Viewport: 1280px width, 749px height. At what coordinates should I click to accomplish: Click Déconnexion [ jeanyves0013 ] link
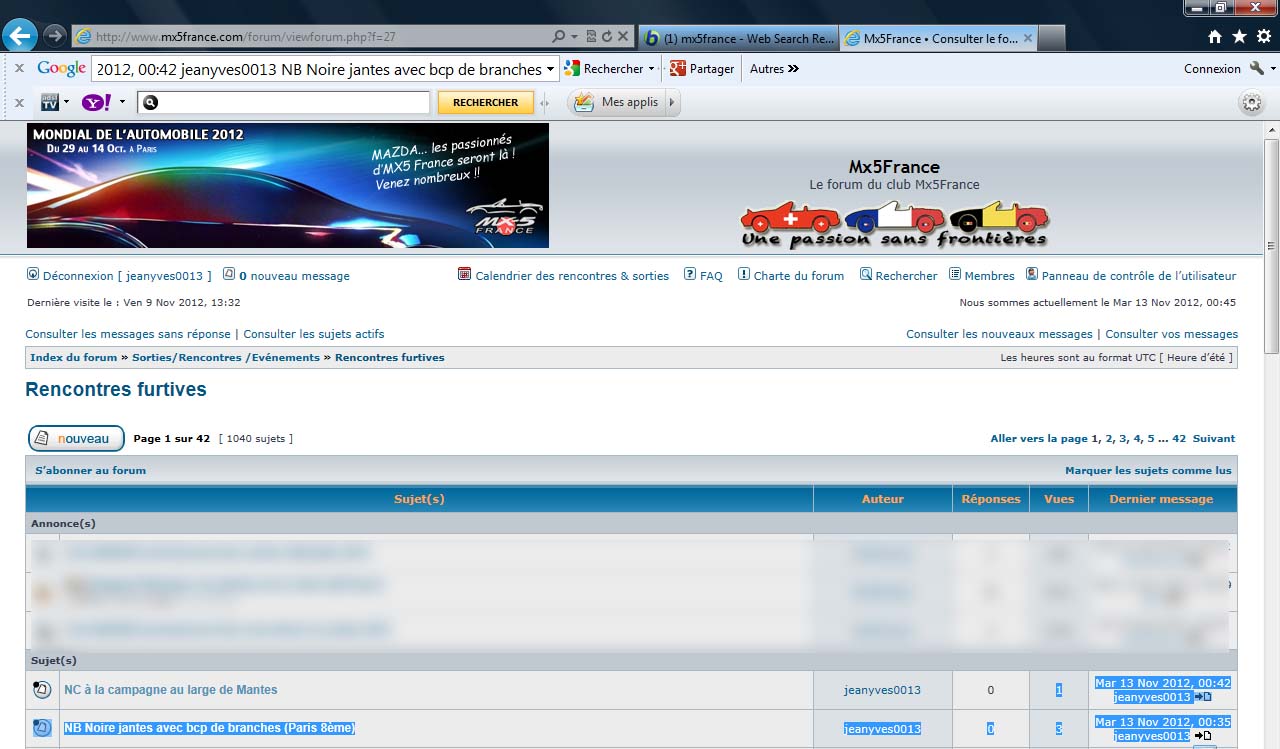point(128,276)
